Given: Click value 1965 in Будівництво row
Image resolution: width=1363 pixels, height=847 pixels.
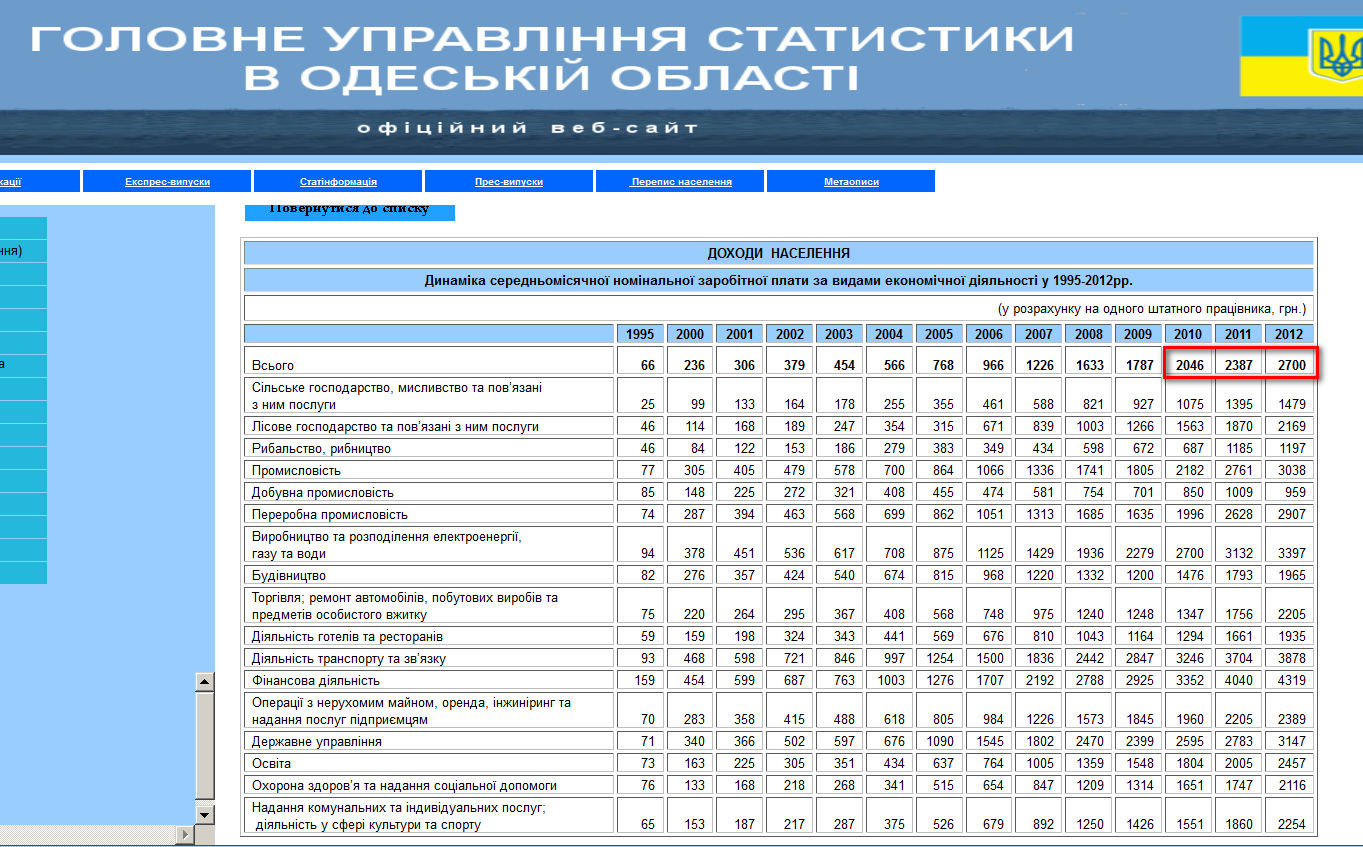Looking at the screenshot, I should tap(1290, 576).
